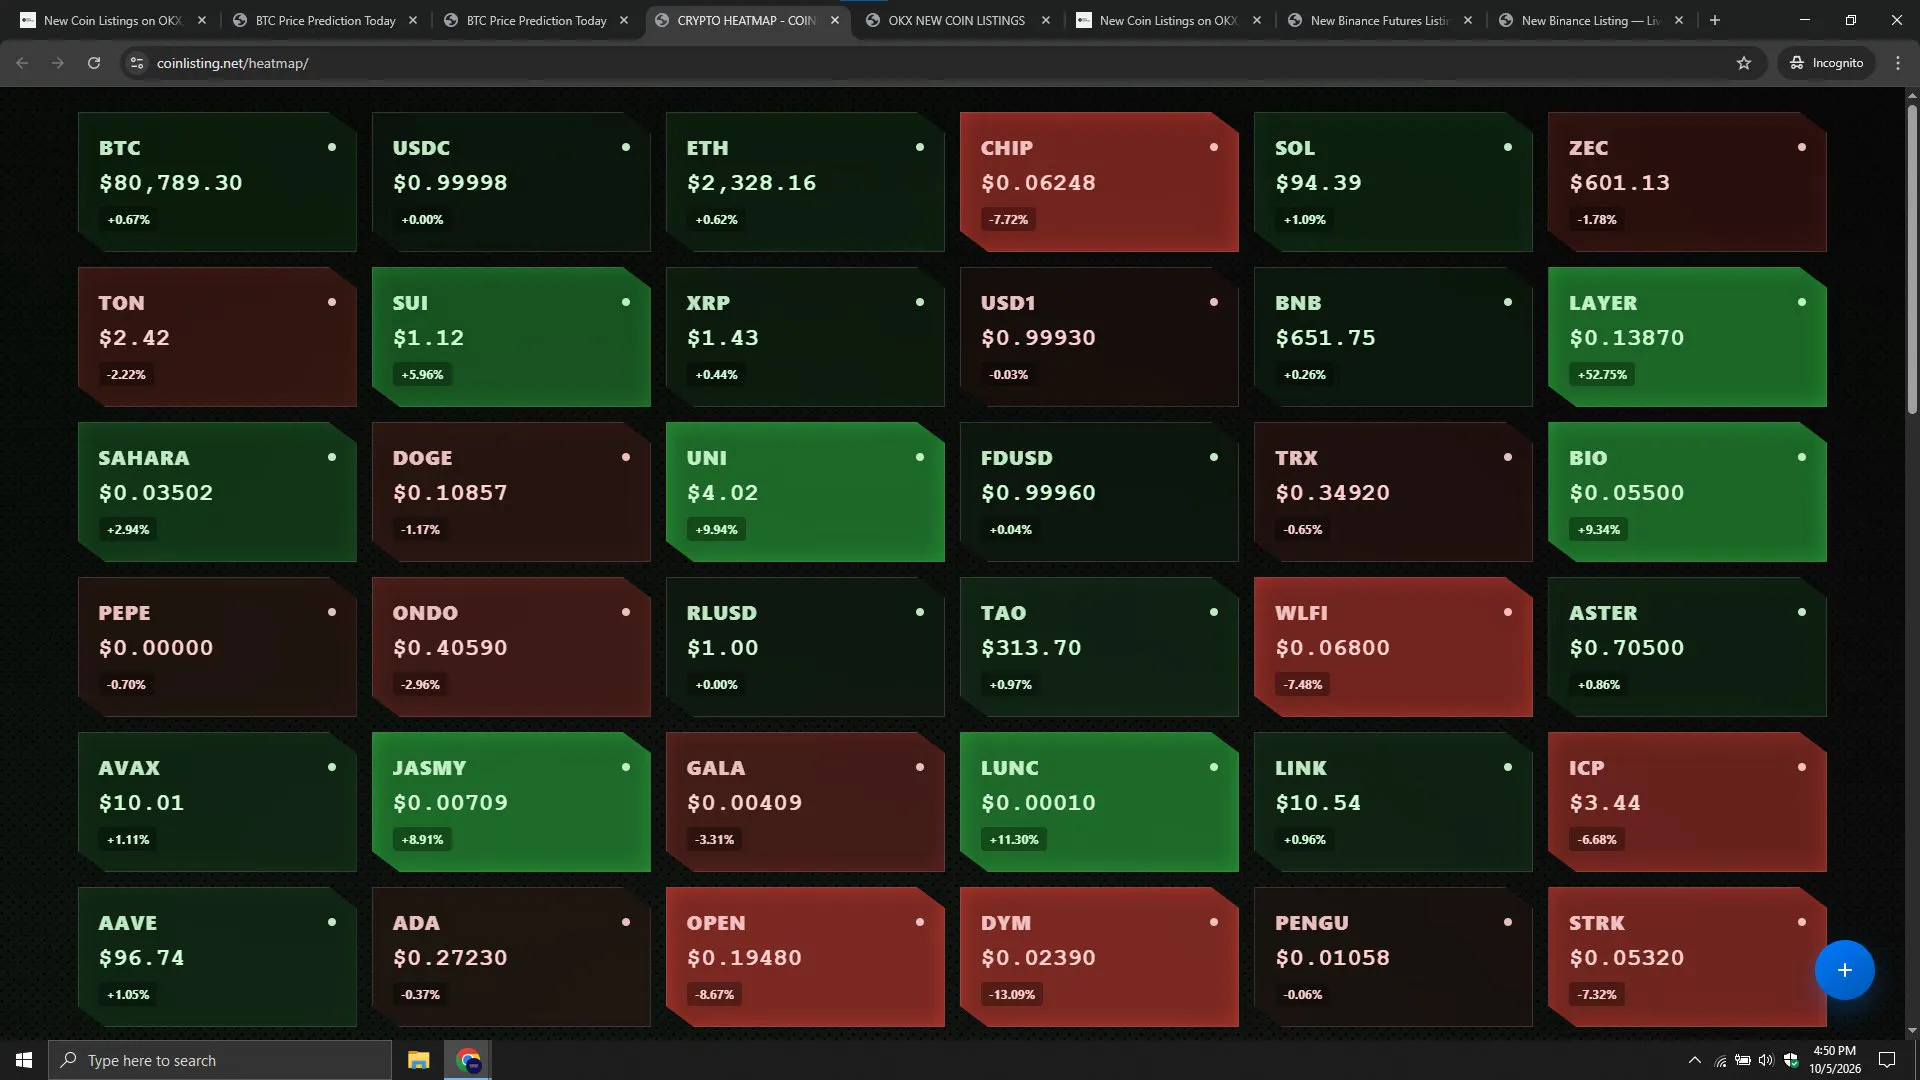The height and width of the screenshot is (1080, 1920).
Task: Click the Incognito indicator button
Action: (x=1827, y=63)
